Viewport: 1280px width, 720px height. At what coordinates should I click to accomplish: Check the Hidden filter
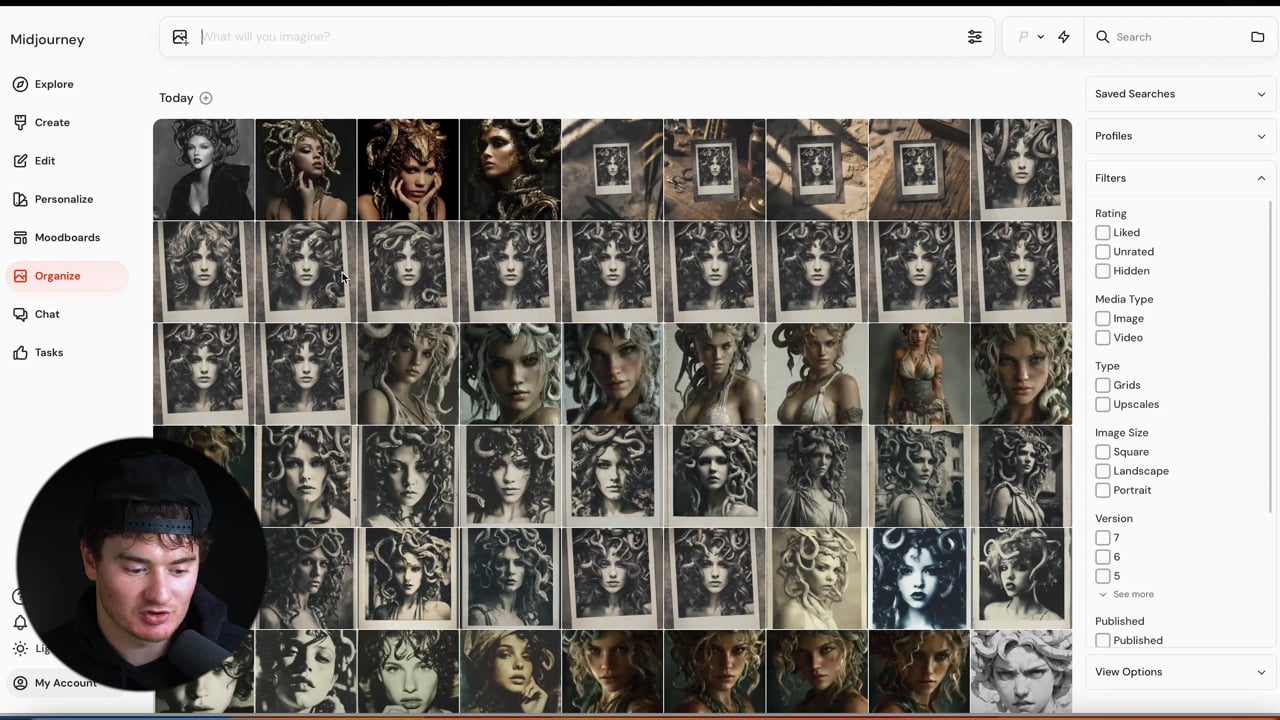click(x=1102, y=271)
